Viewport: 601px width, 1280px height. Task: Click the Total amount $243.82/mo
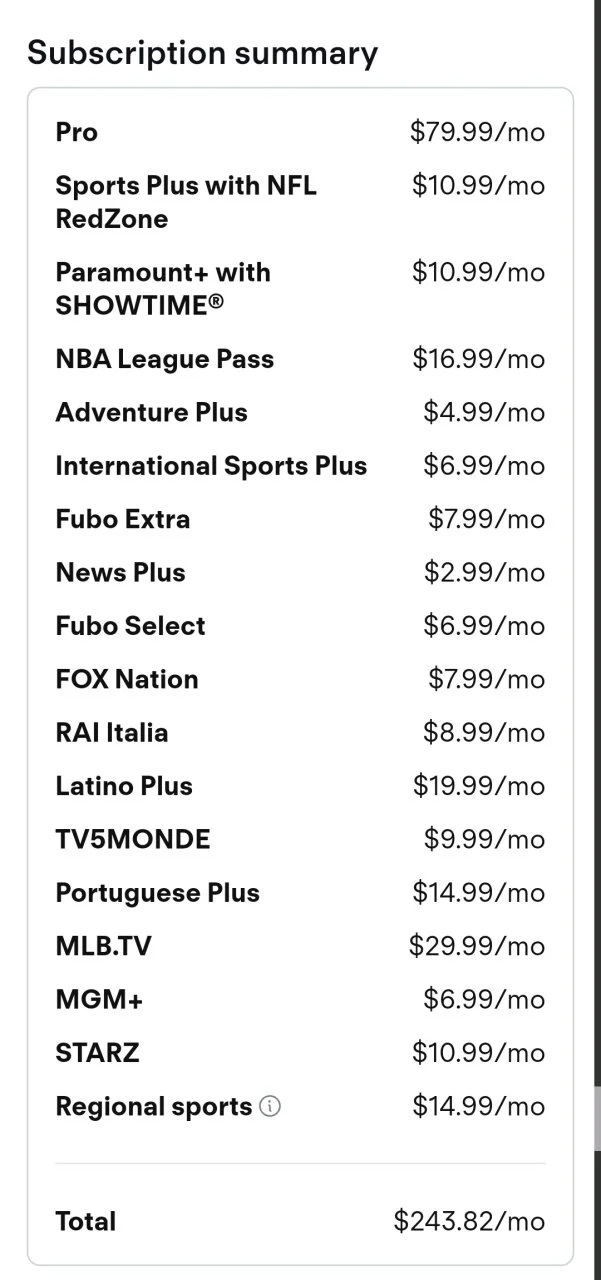point(470,1221)
